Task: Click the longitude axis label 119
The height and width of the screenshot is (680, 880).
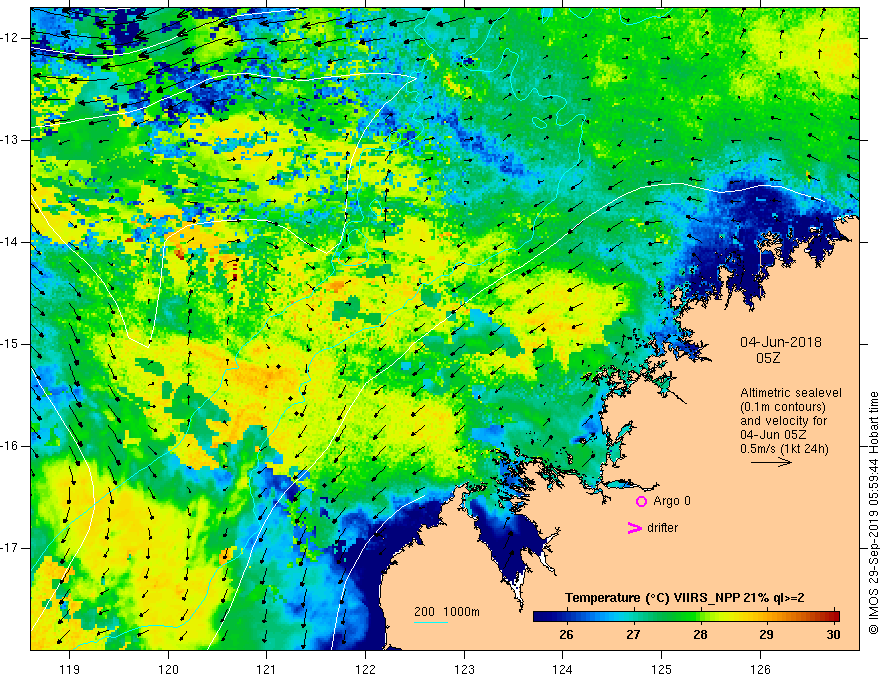Action: point(70,669)
